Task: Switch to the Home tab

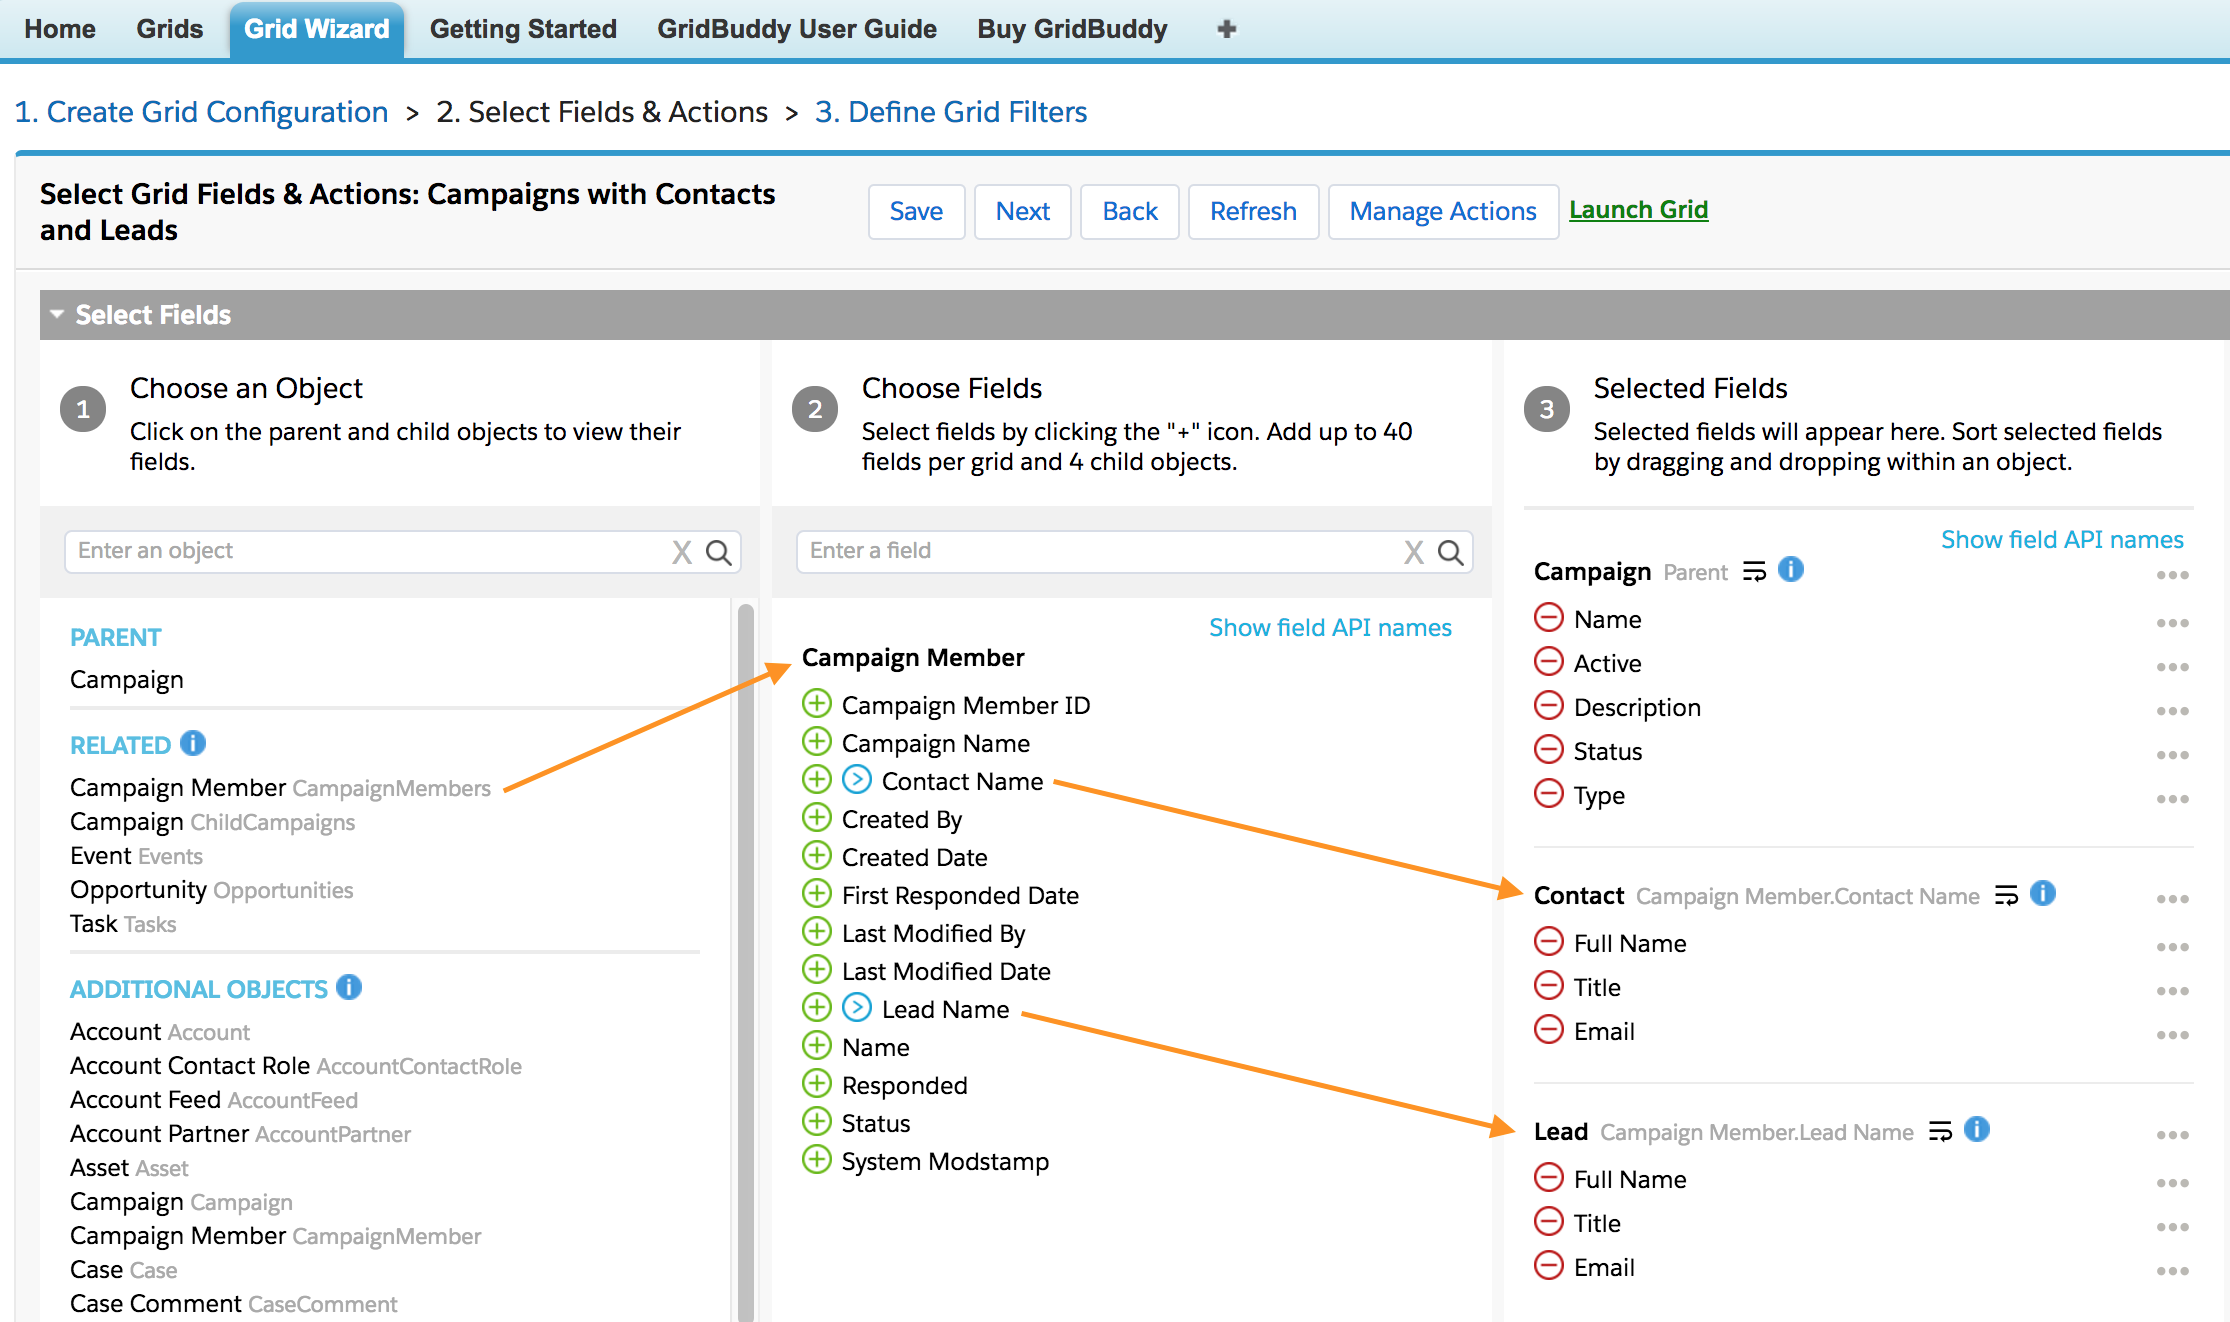Action: tap(60, 29)
